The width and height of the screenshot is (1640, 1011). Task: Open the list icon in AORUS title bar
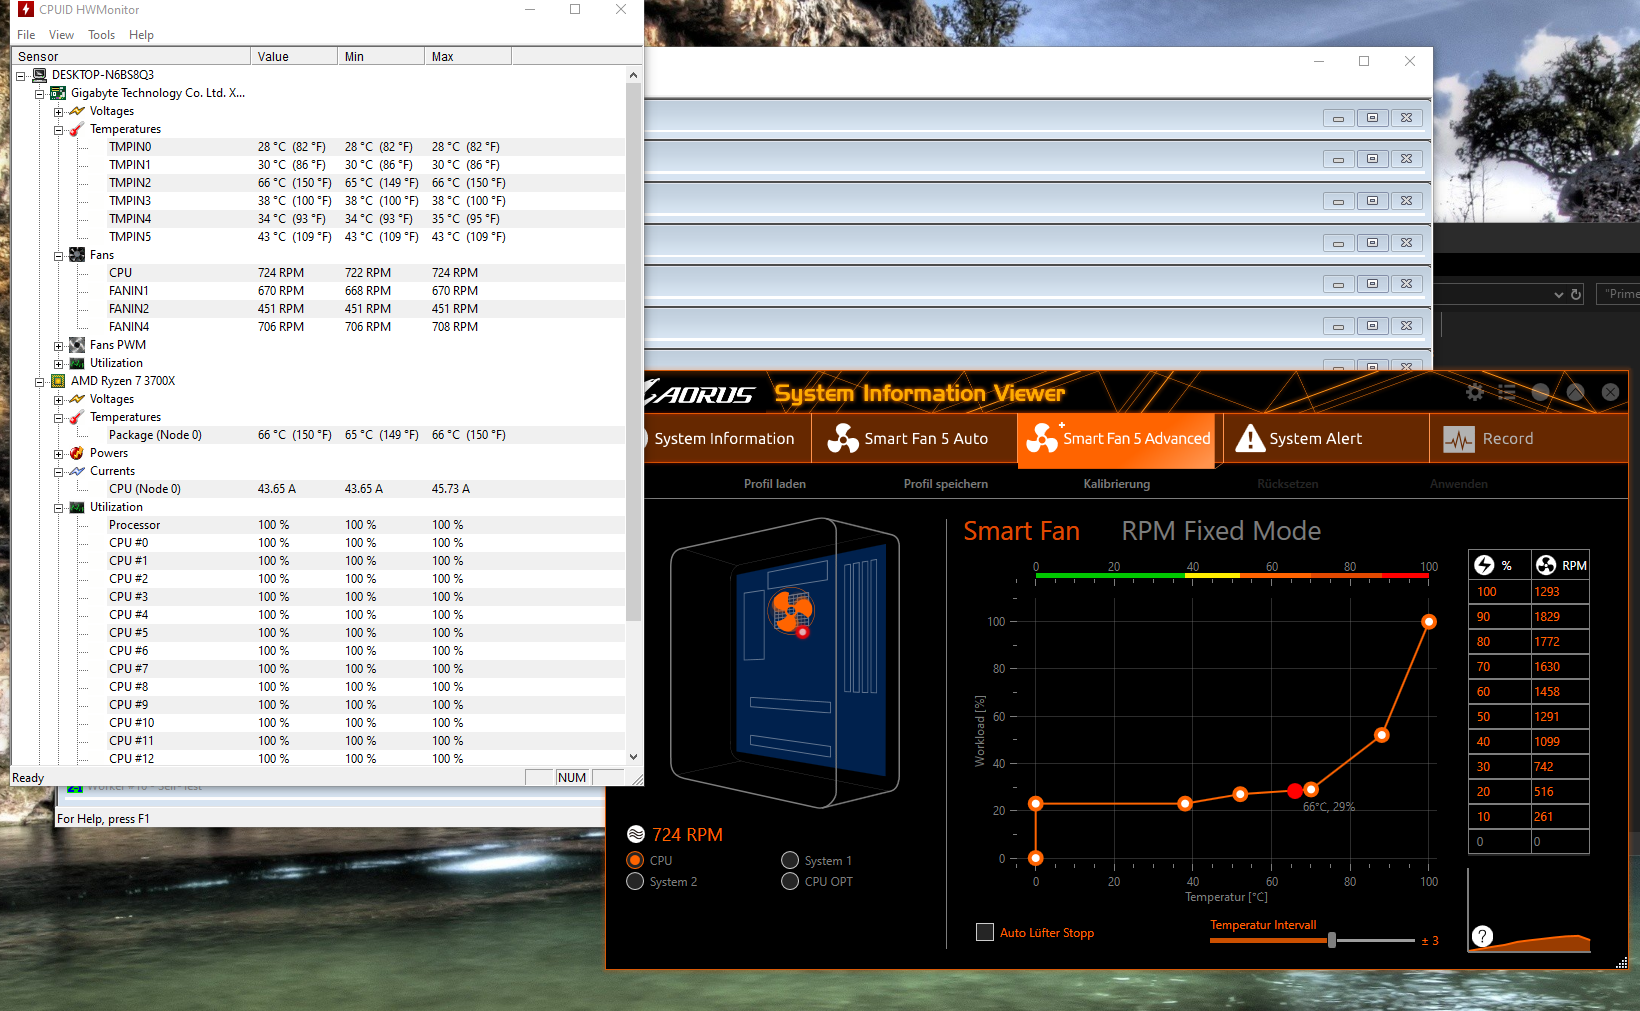[1507, 392]
